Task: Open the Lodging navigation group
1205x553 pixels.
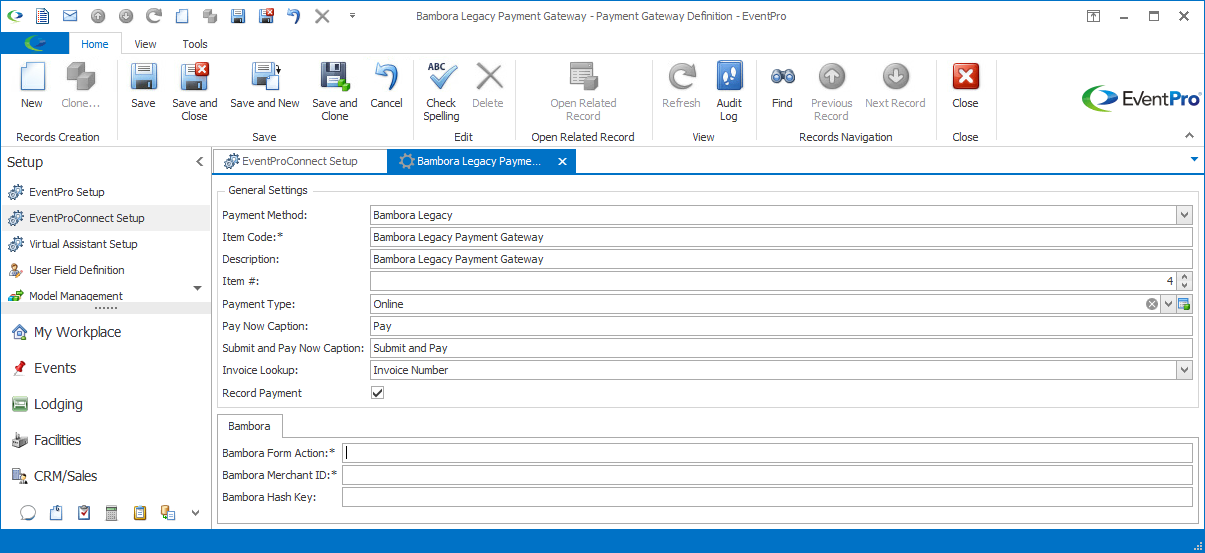Action: [x=106, y=404]
